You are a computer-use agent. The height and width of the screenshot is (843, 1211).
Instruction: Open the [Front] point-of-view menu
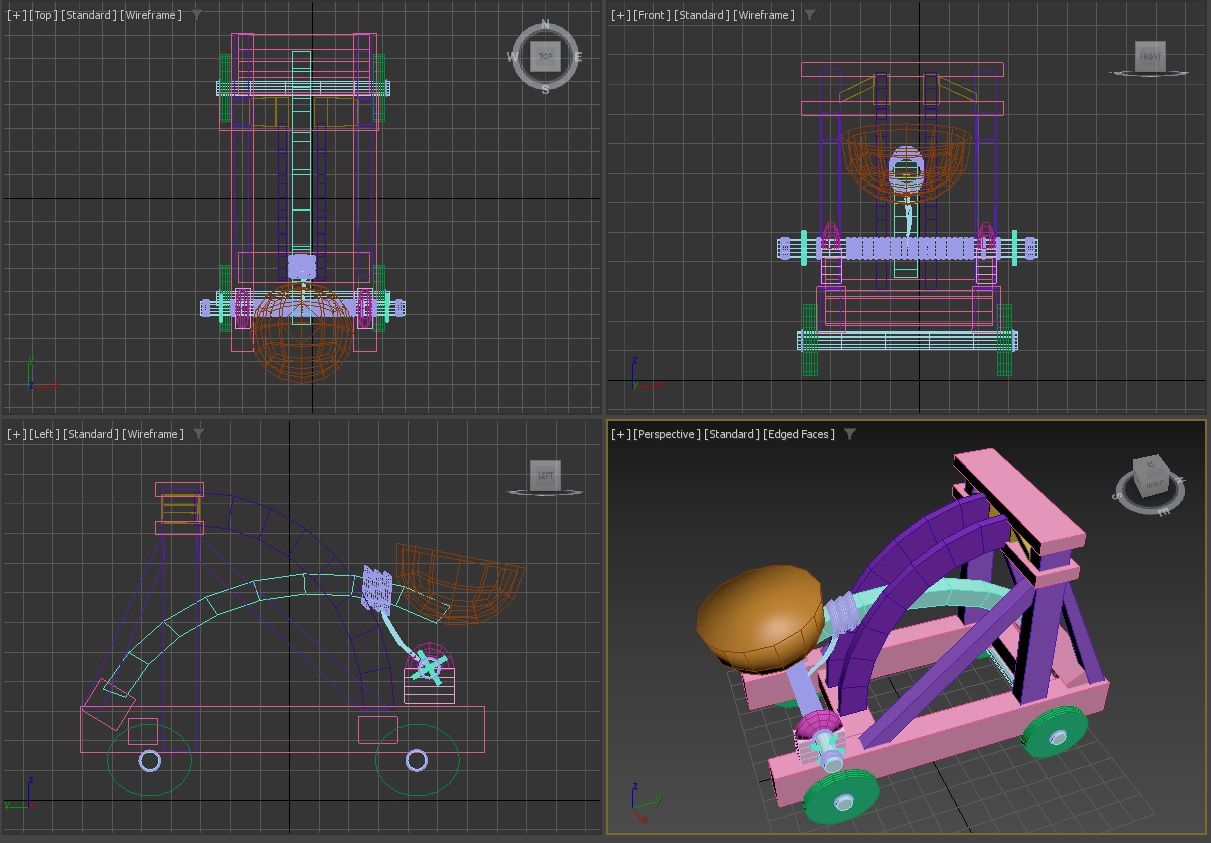pos(652,15)
